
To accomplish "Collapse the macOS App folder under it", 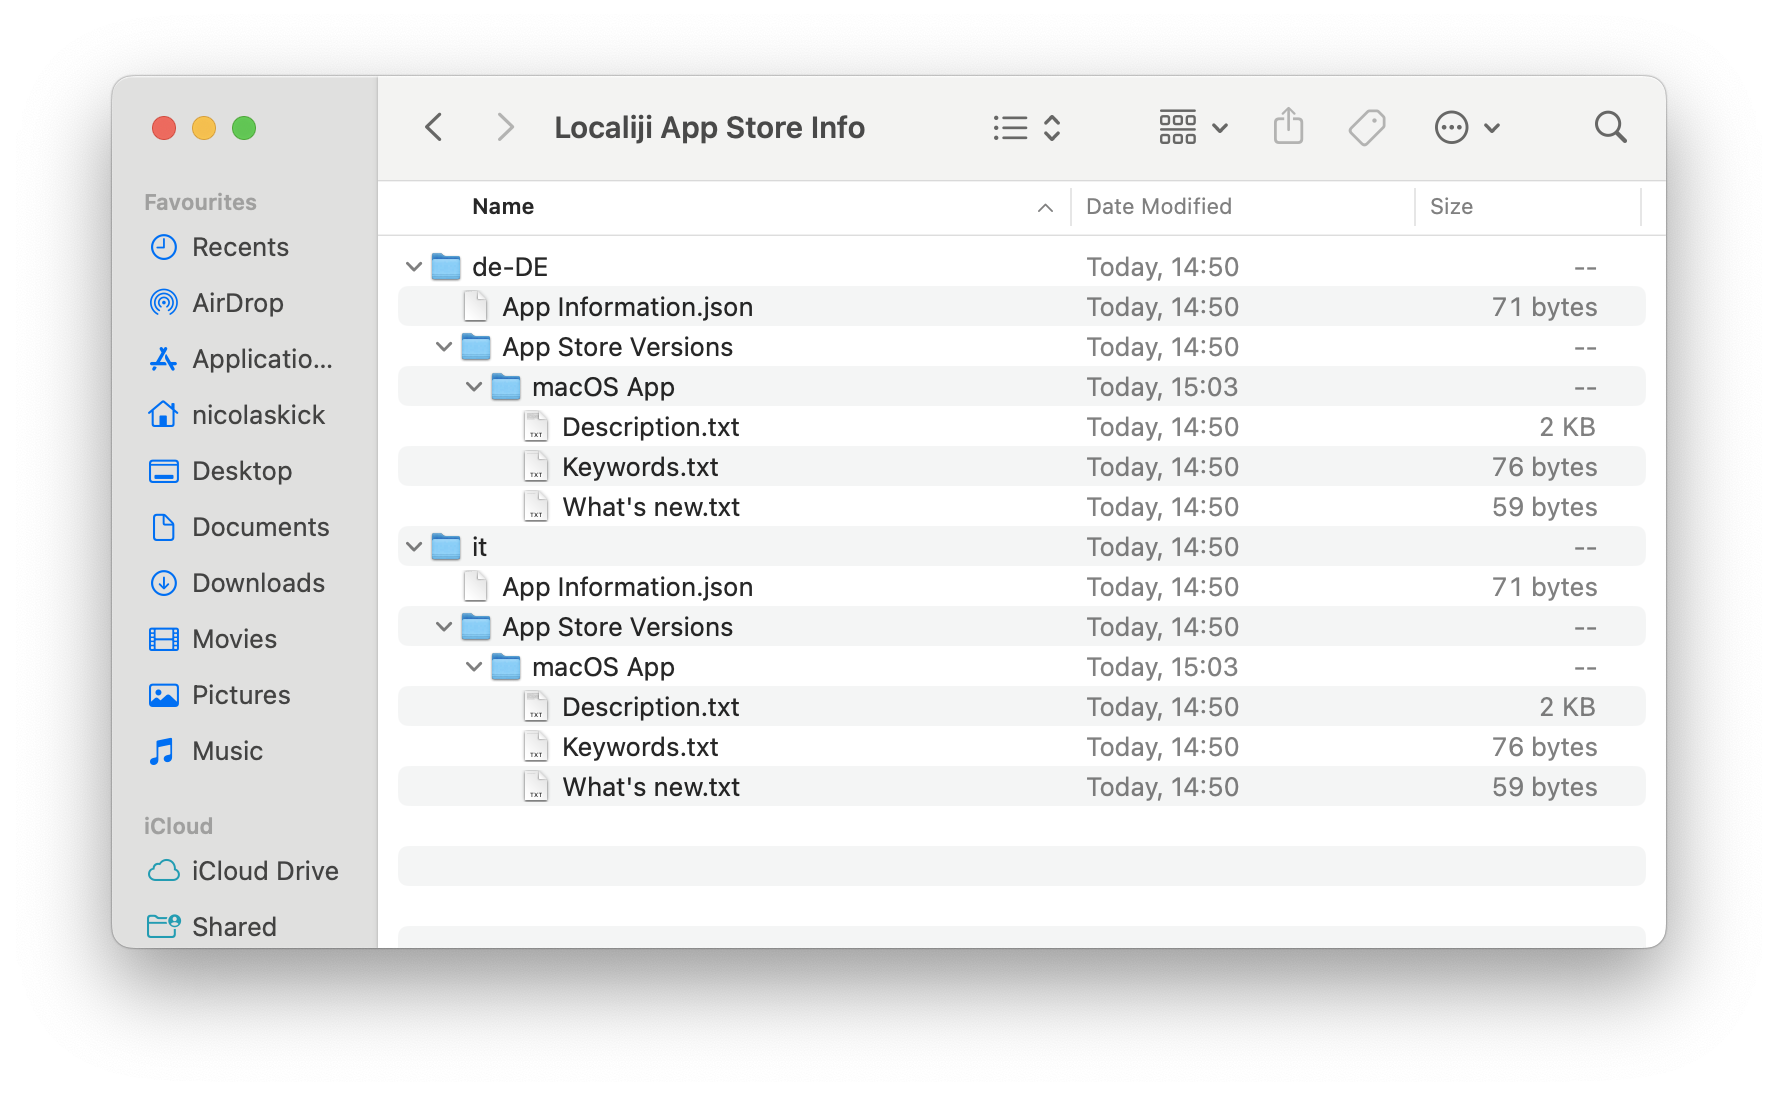I will tap(474, 667).
